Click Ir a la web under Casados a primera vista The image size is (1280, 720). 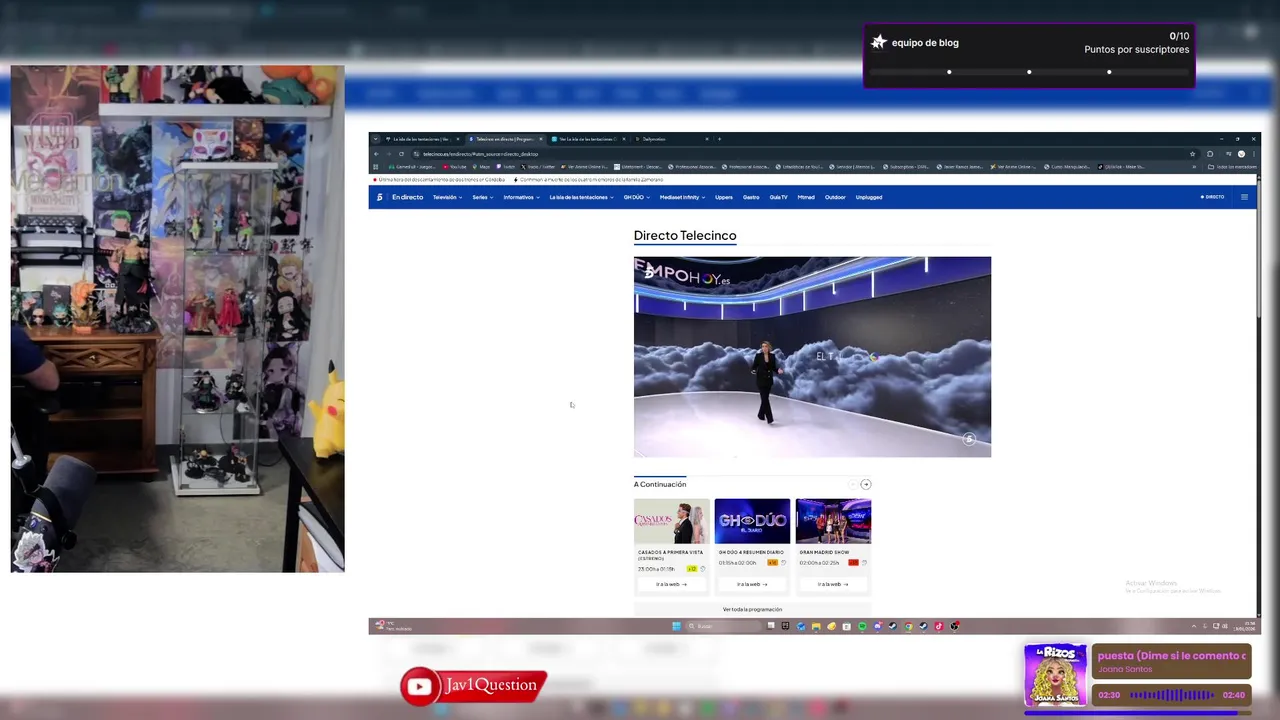point(672,584)
